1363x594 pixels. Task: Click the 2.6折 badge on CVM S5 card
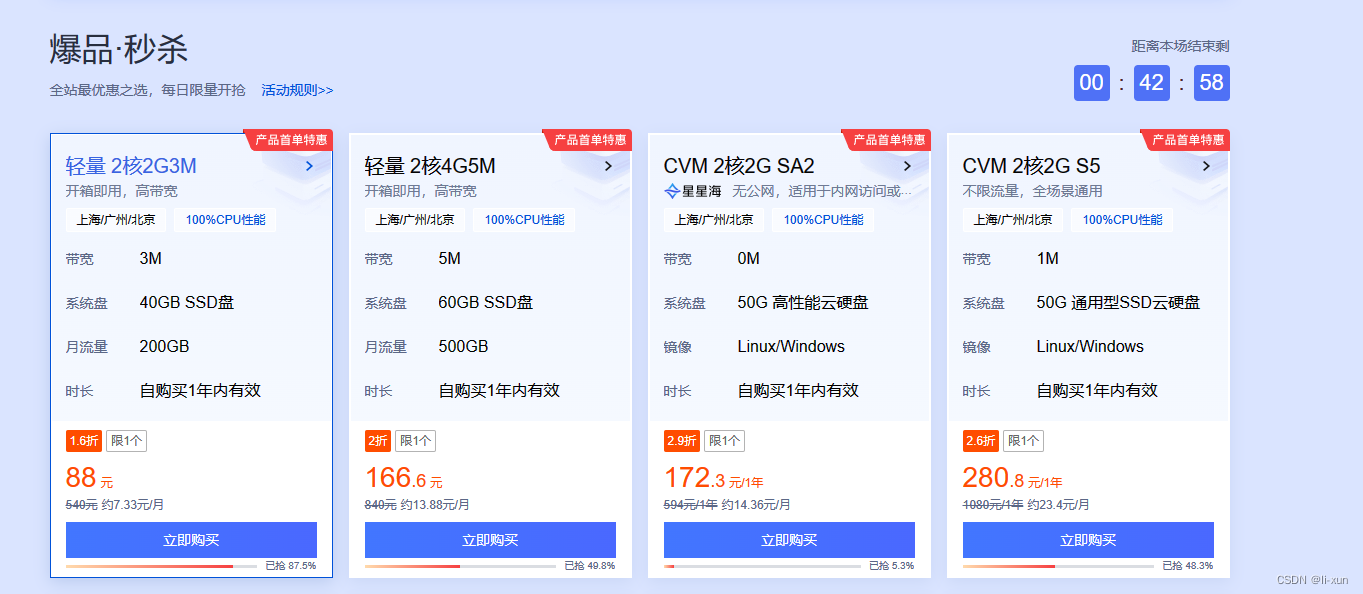tap(979, 440)
